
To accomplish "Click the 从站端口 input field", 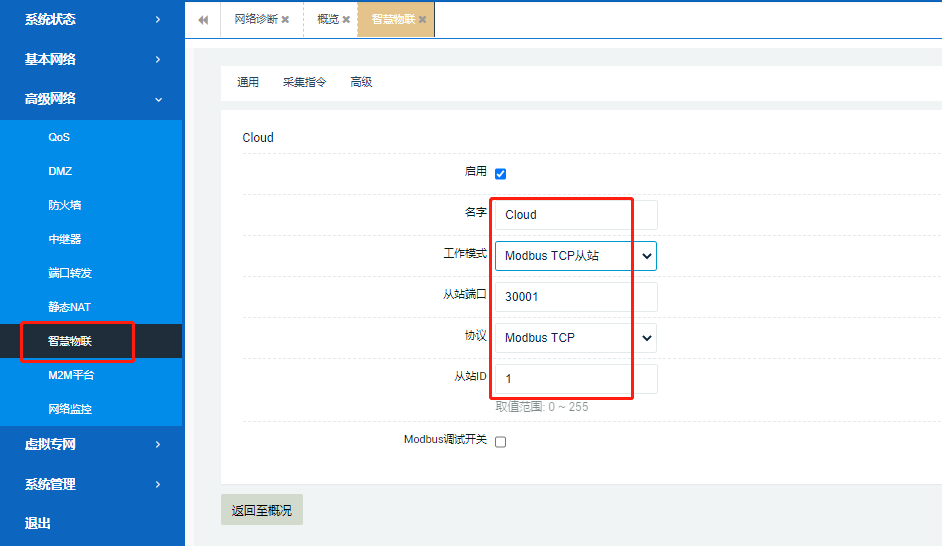I will click(576, 297).
